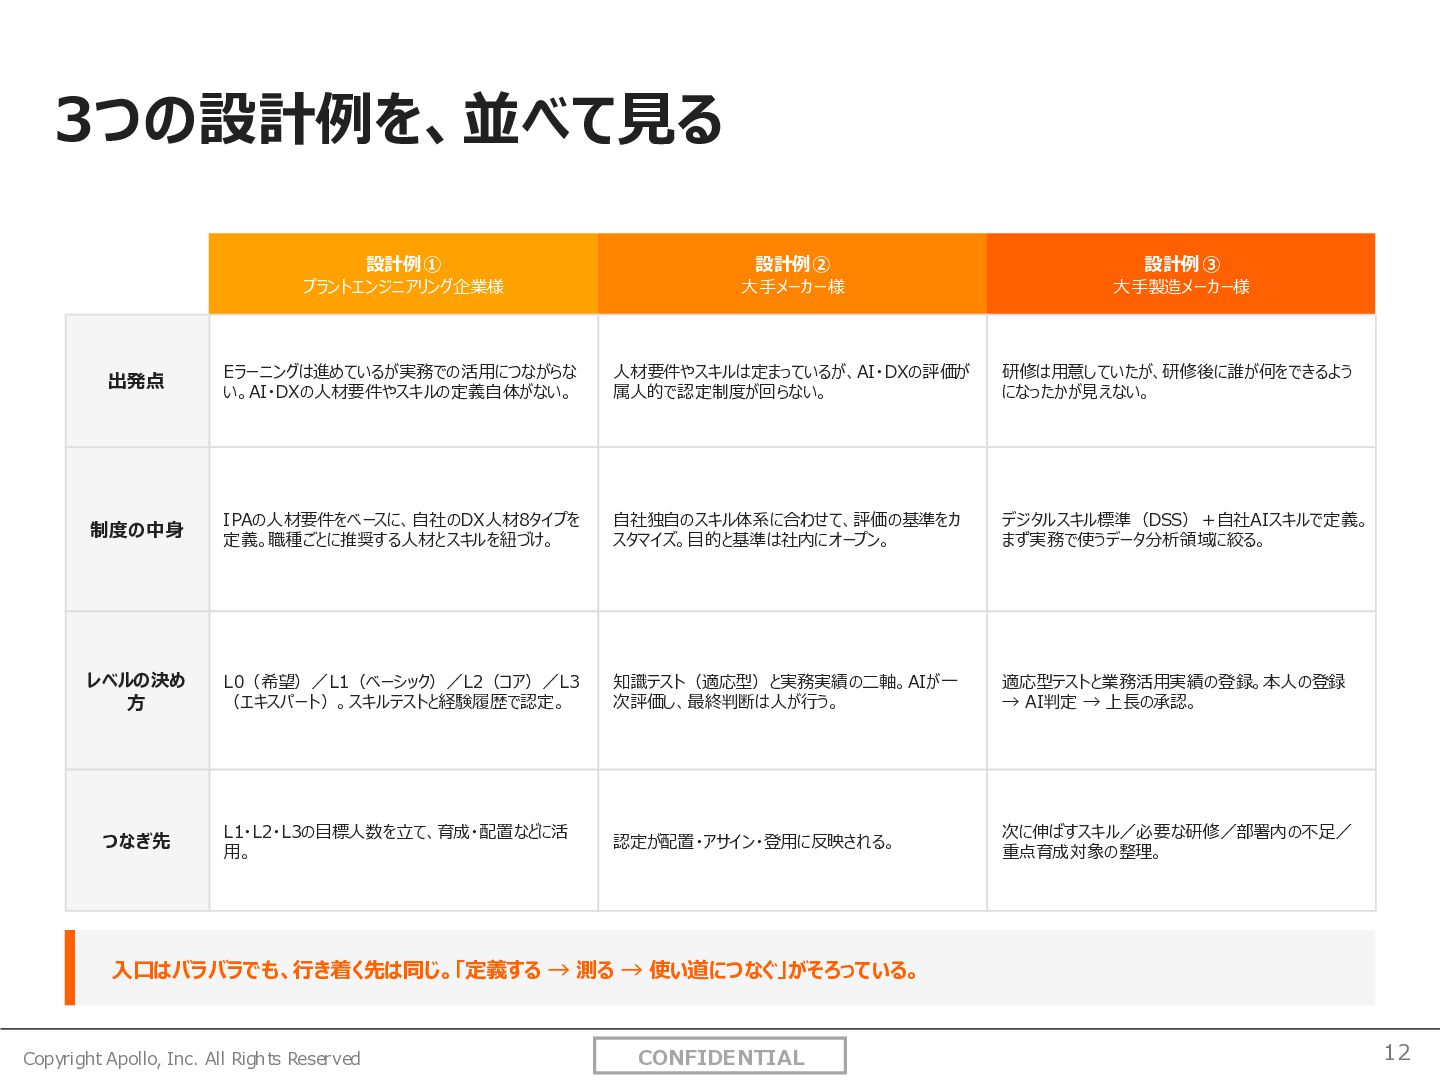Select the L0（希望）／L1（ベーシック） level cell
The height and width of the screenshot is (1080, 1440).
(x=403, y=691)
